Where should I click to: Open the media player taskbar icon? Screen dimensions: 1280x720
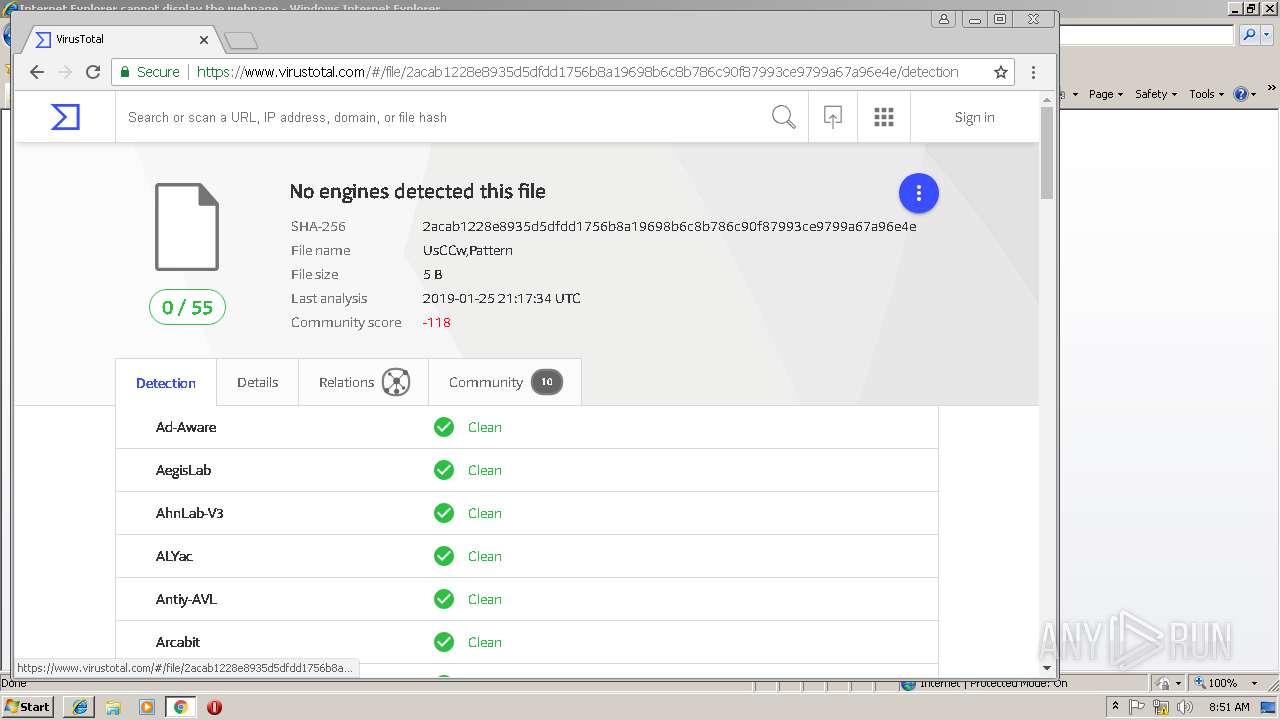[x=147, y=707]
